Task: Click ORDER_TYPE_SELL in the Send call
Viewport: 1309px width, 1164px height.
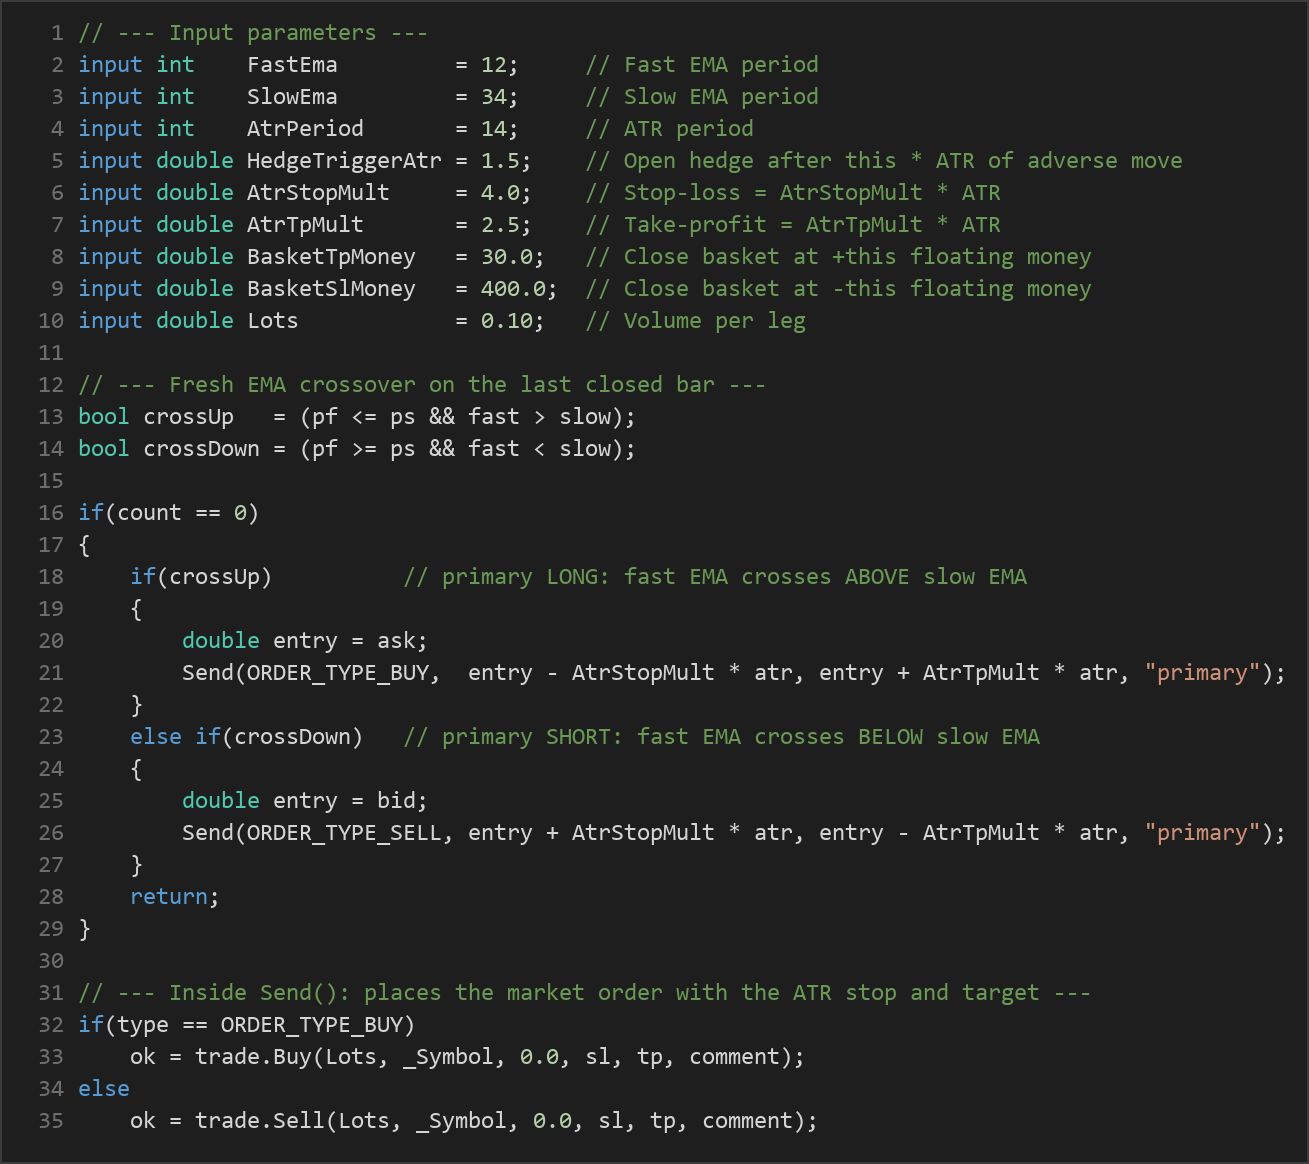Action: (x=344, y=833)
